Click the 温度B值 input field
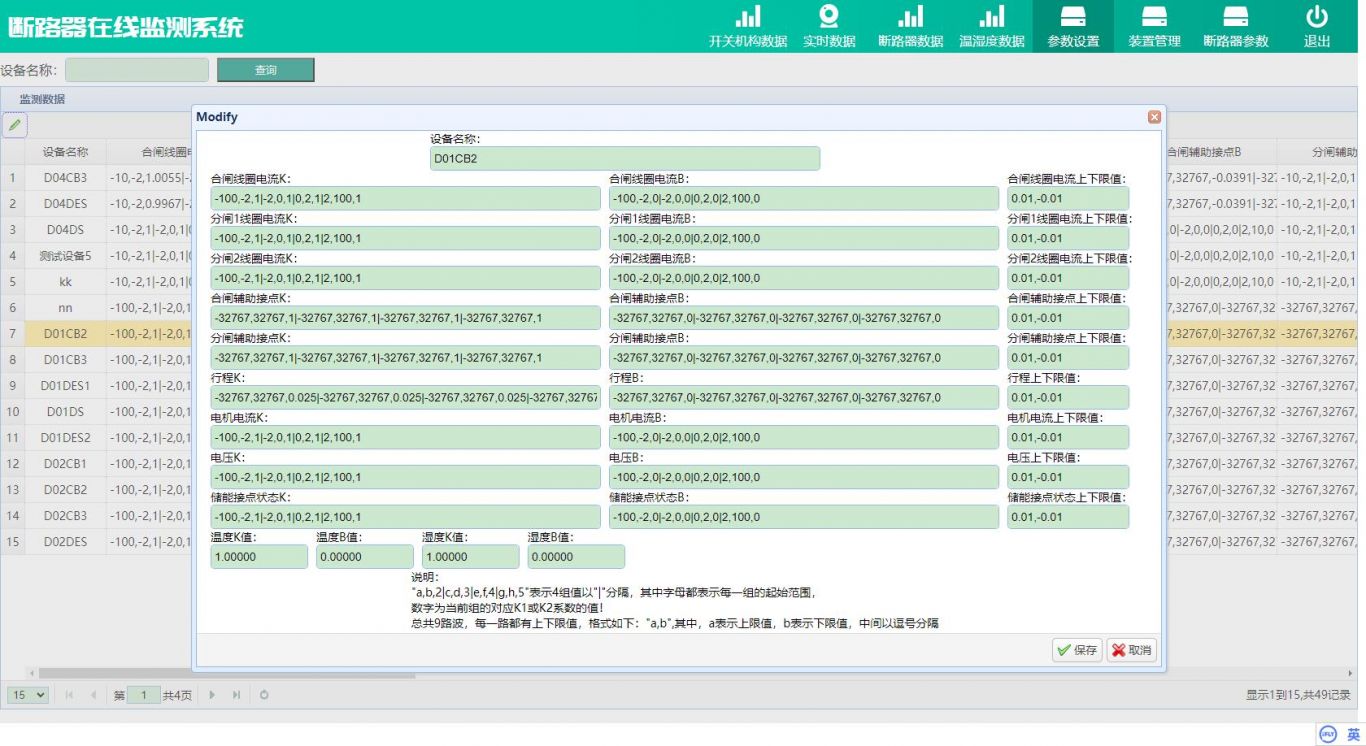The width and height of the screenshot is (1366, 746). [364, 557]
